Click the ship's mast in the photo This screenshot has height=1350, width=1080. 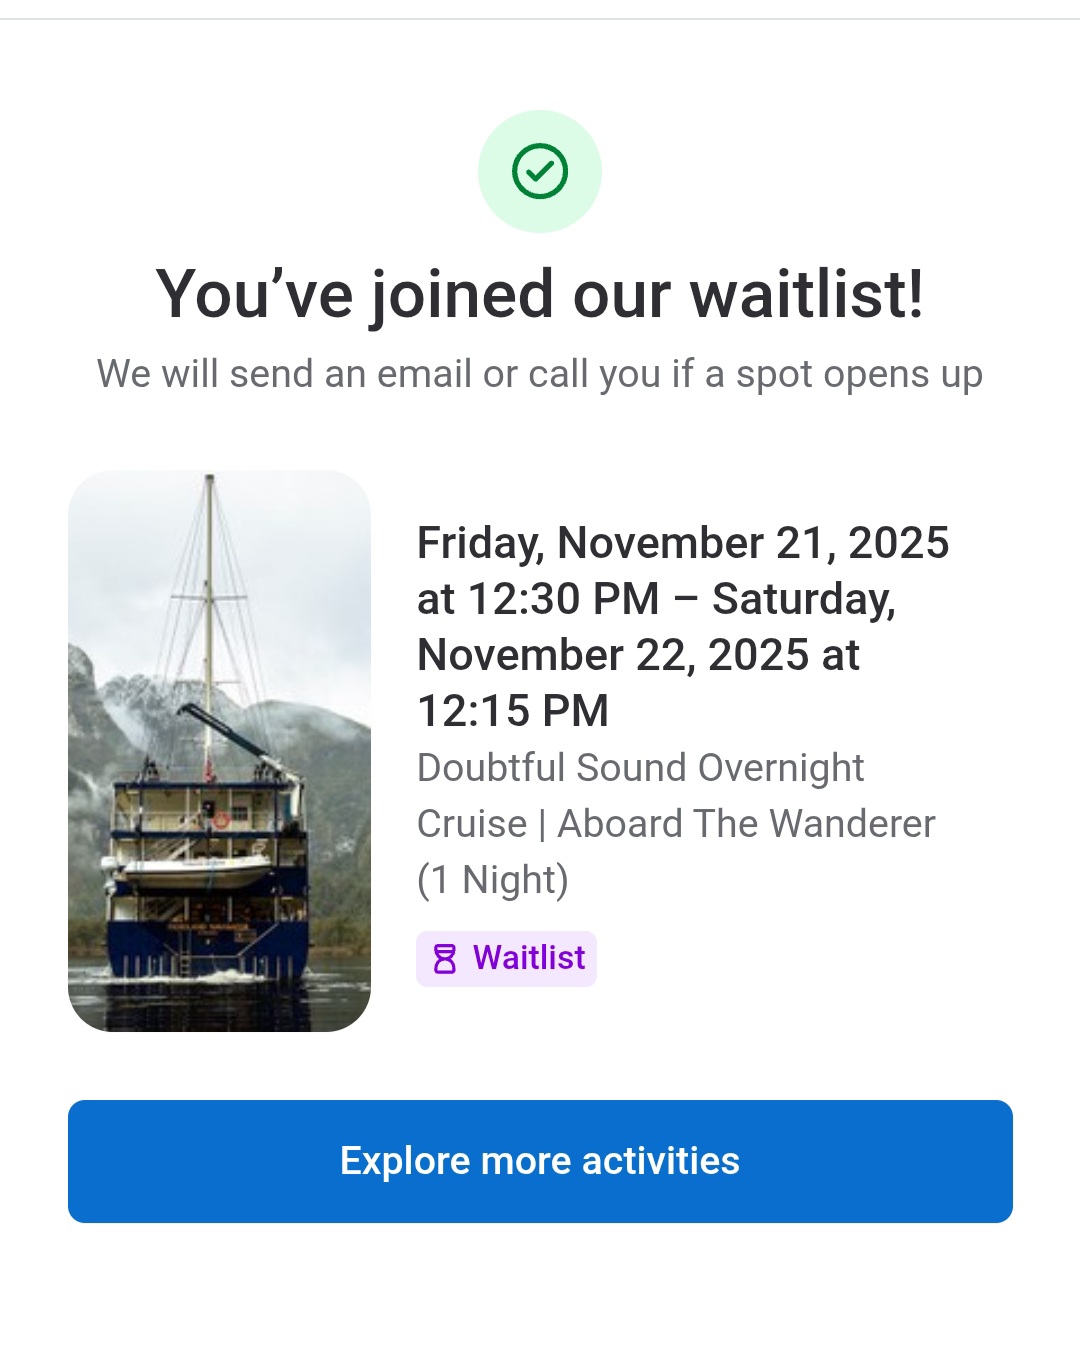(x=209, y=600)
